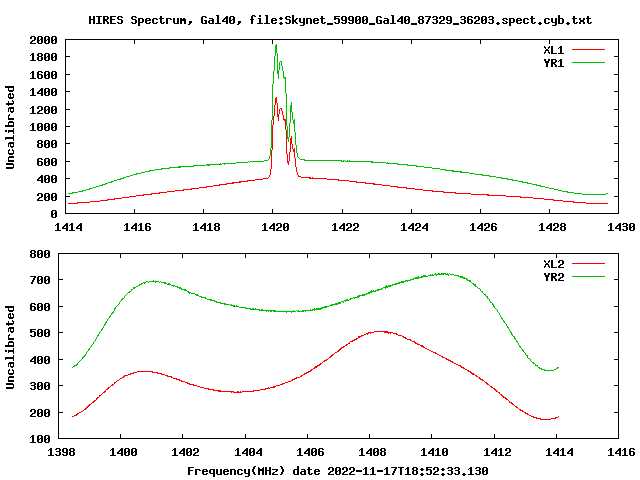
Task: Click the red XL2 legend line sample
Action: [x=588, y=264]
